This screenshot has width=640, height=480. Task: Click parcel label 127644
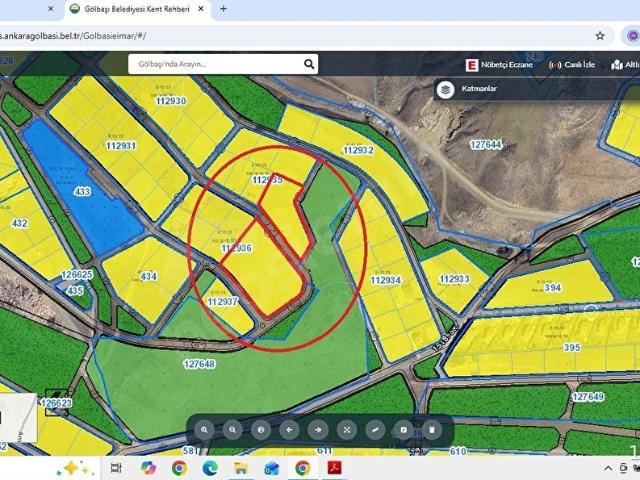[486, 144]
